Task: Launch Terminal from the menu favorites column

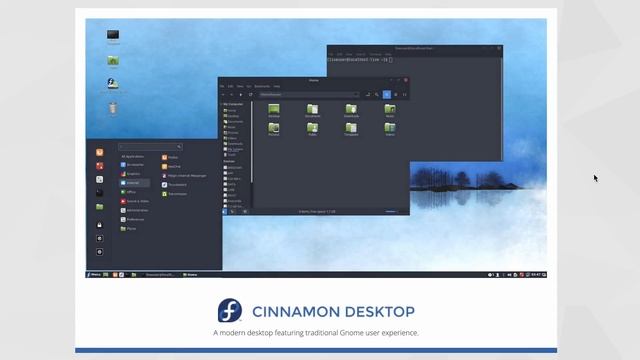Action: pos(100,193)
